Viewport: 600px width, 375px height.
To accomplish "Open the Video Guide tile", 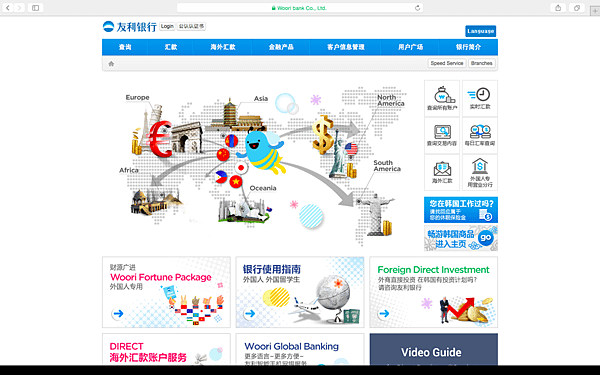I will click(x=434, y=349).
